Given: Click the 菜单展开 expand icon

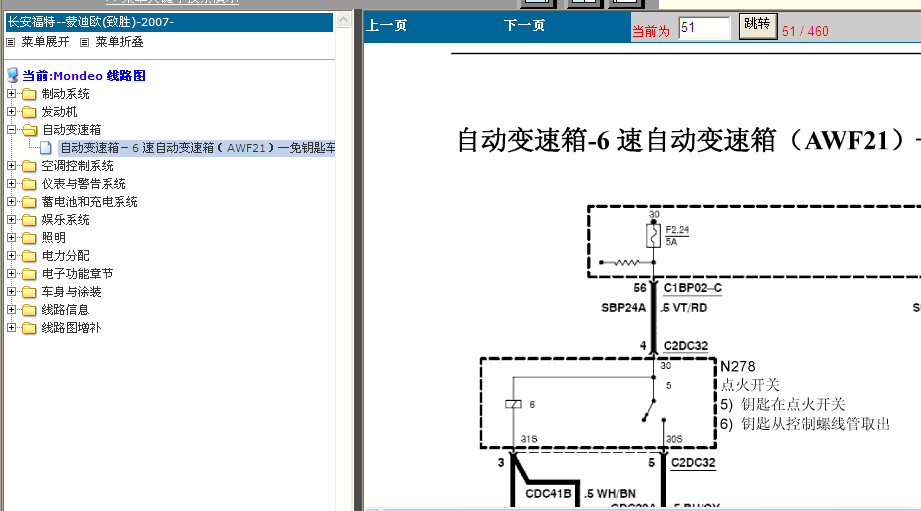Looking at the screenshot, I should [x=10, y=42].
